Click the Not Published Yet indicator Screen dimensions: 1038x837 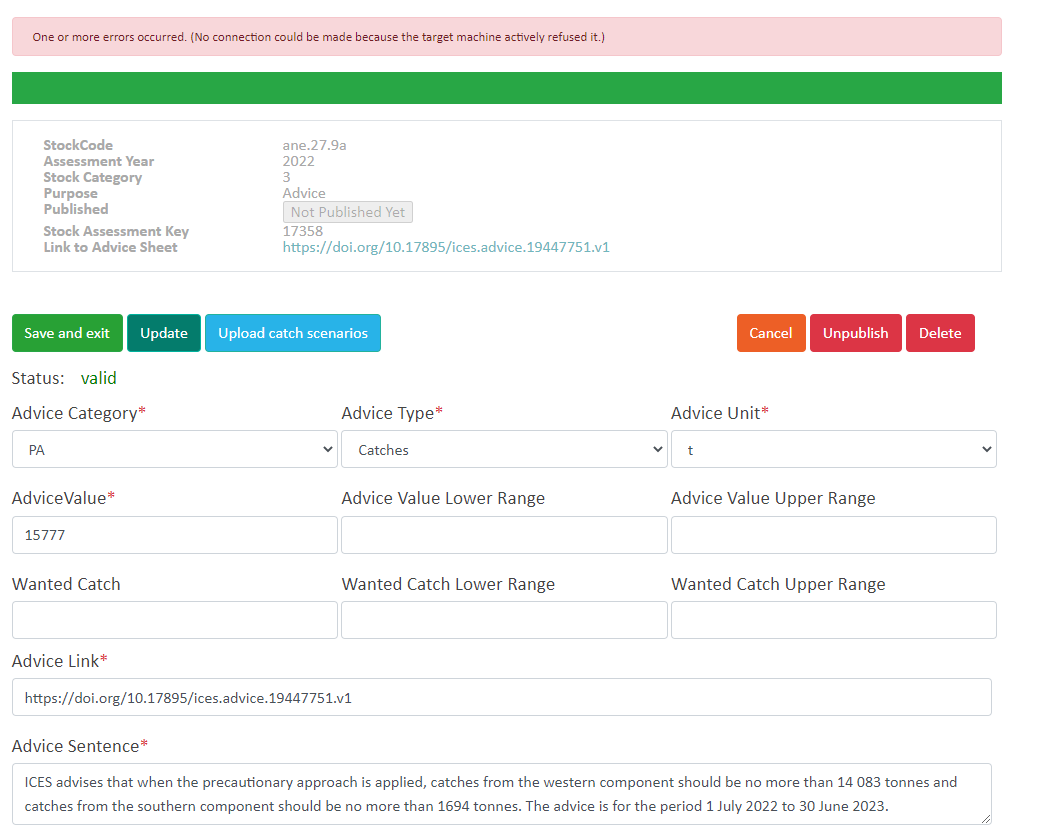(347, 211)
